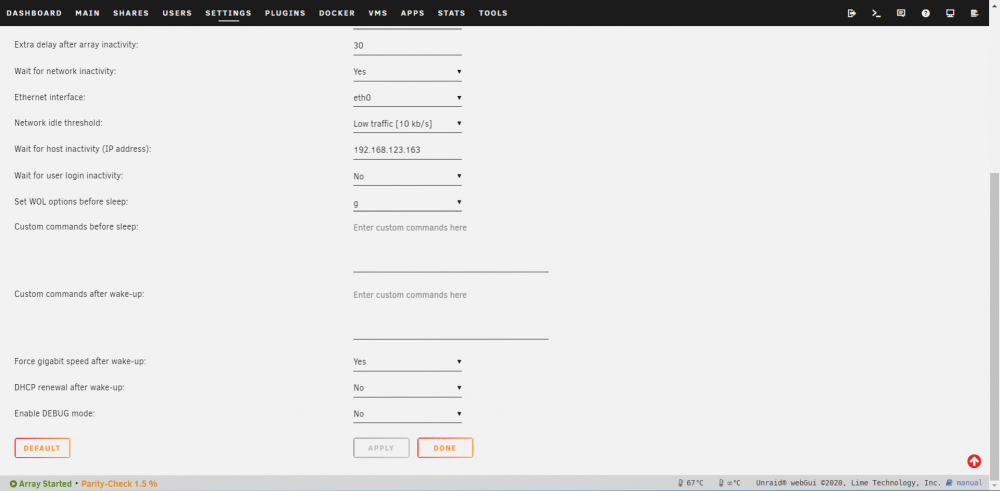1000x491 pixels.
Task: Click the CPU temperature 67°C indicator
Action: [x=691, y=483]
